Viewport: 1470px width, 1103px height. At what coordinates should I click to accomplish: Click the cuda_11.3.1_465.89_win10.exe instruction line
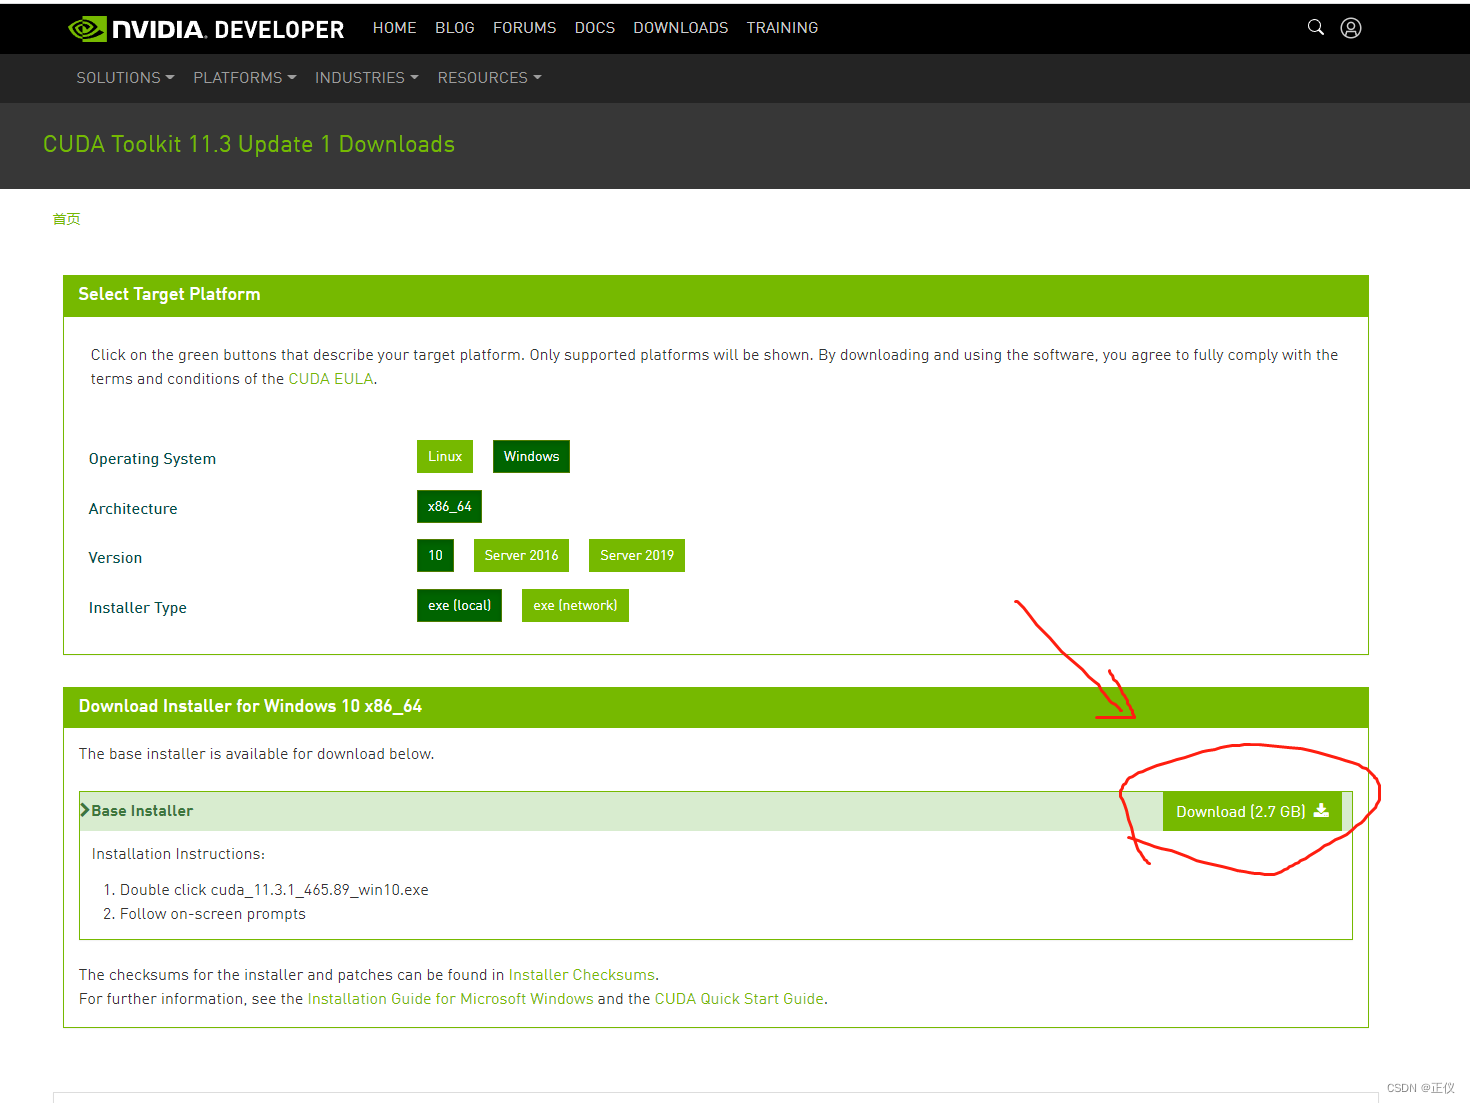point(274,890)
